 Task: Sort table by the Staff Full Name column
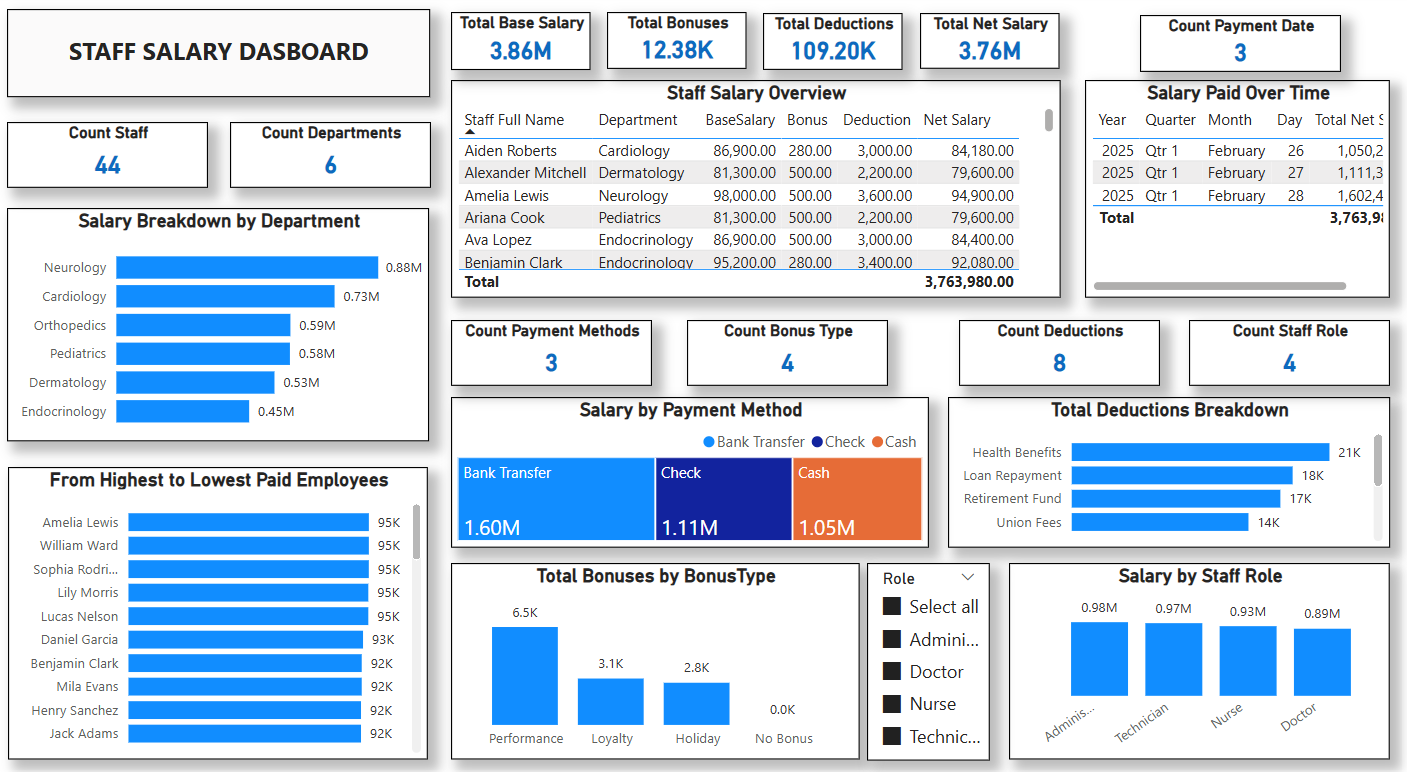click(516, 119)
